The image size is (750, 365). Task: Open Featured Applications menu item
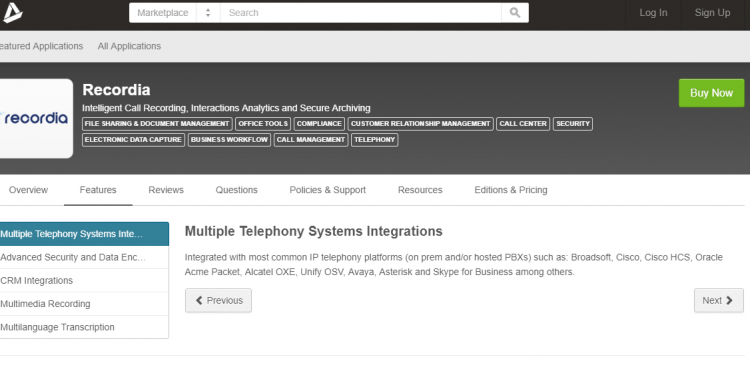(x=41, y=46)
